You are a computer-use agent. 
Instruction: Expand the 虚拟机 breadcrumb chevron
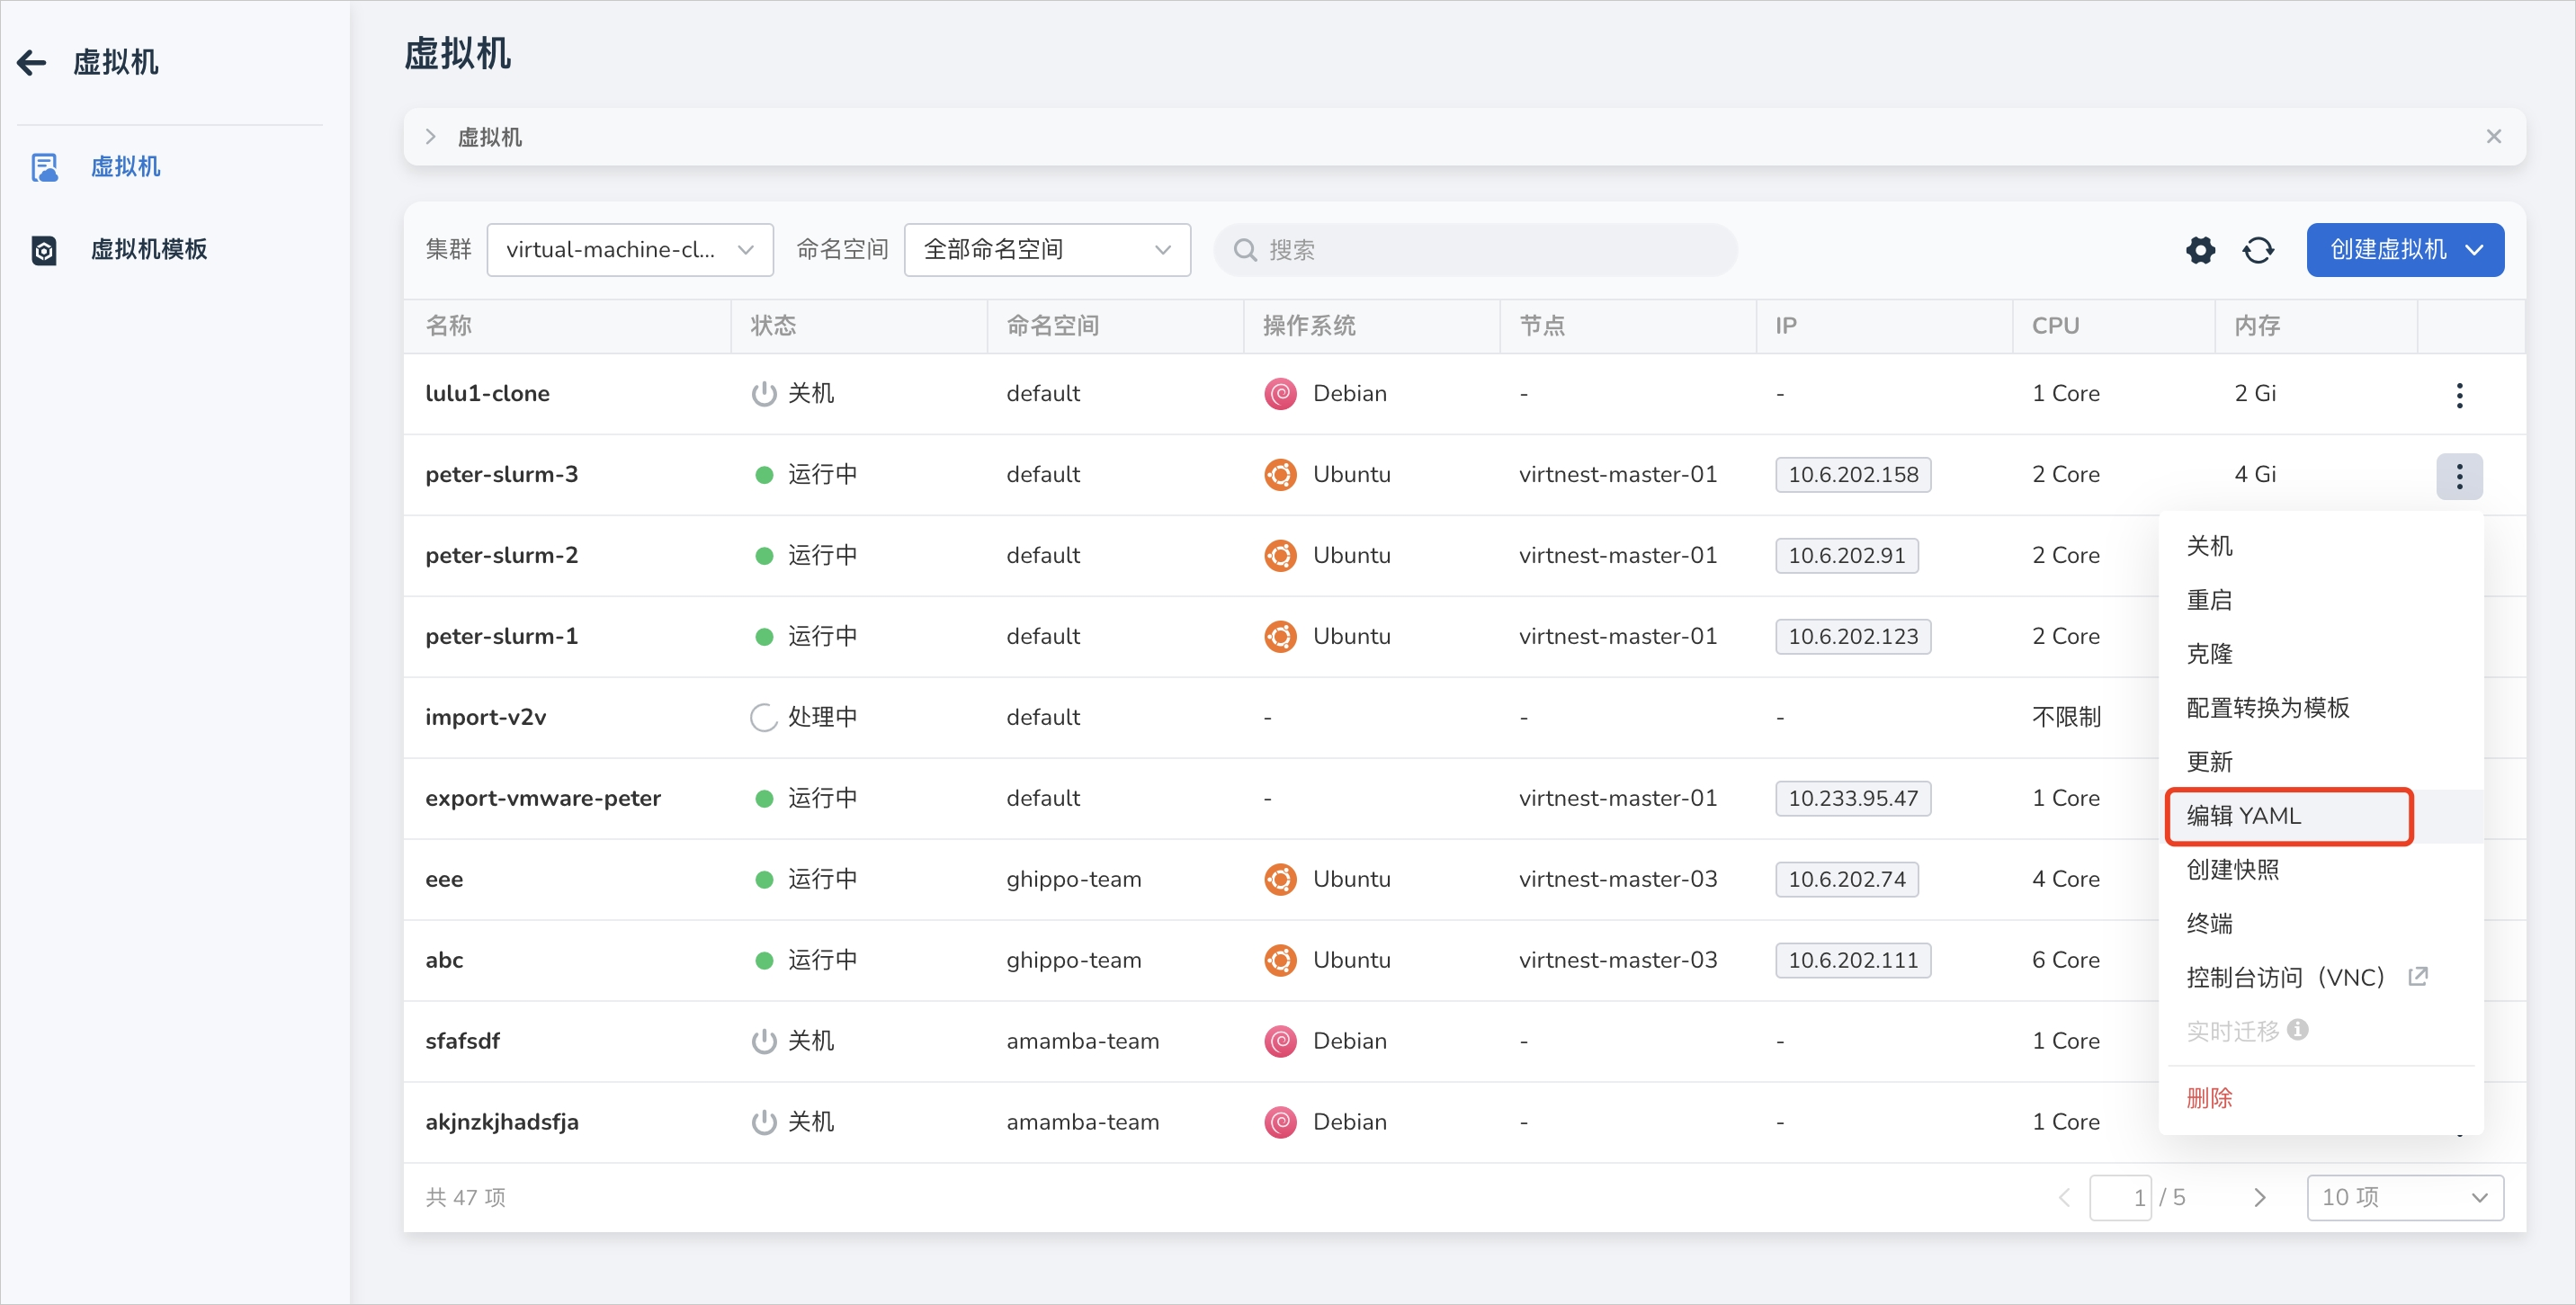[x=431, y=137]
